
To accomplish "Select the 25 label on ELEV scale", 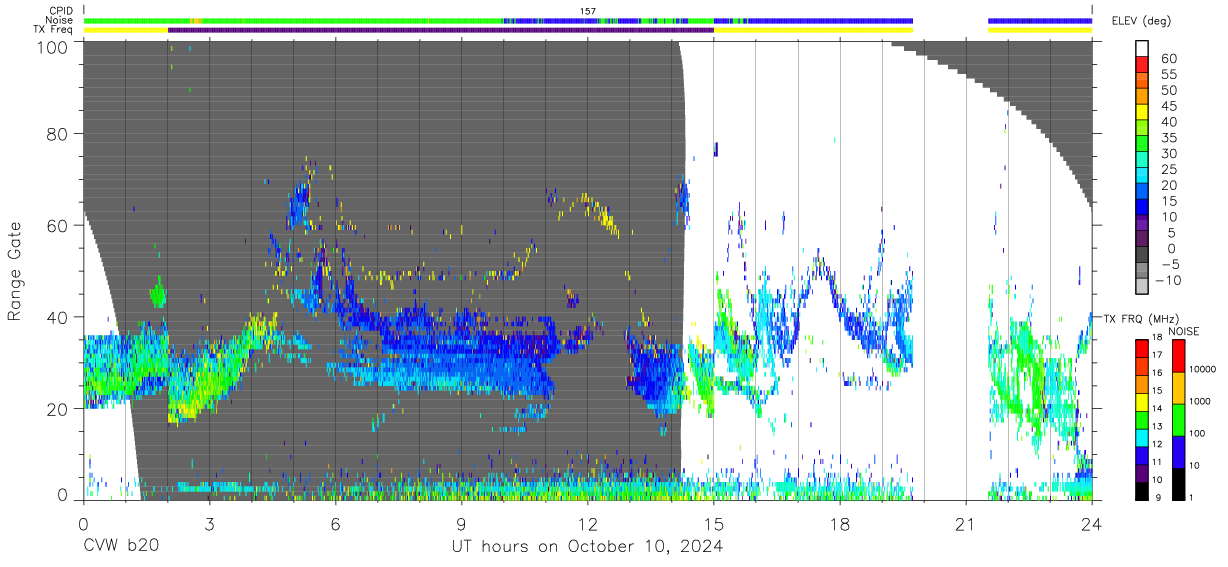I will click(x=1167, y=170).
